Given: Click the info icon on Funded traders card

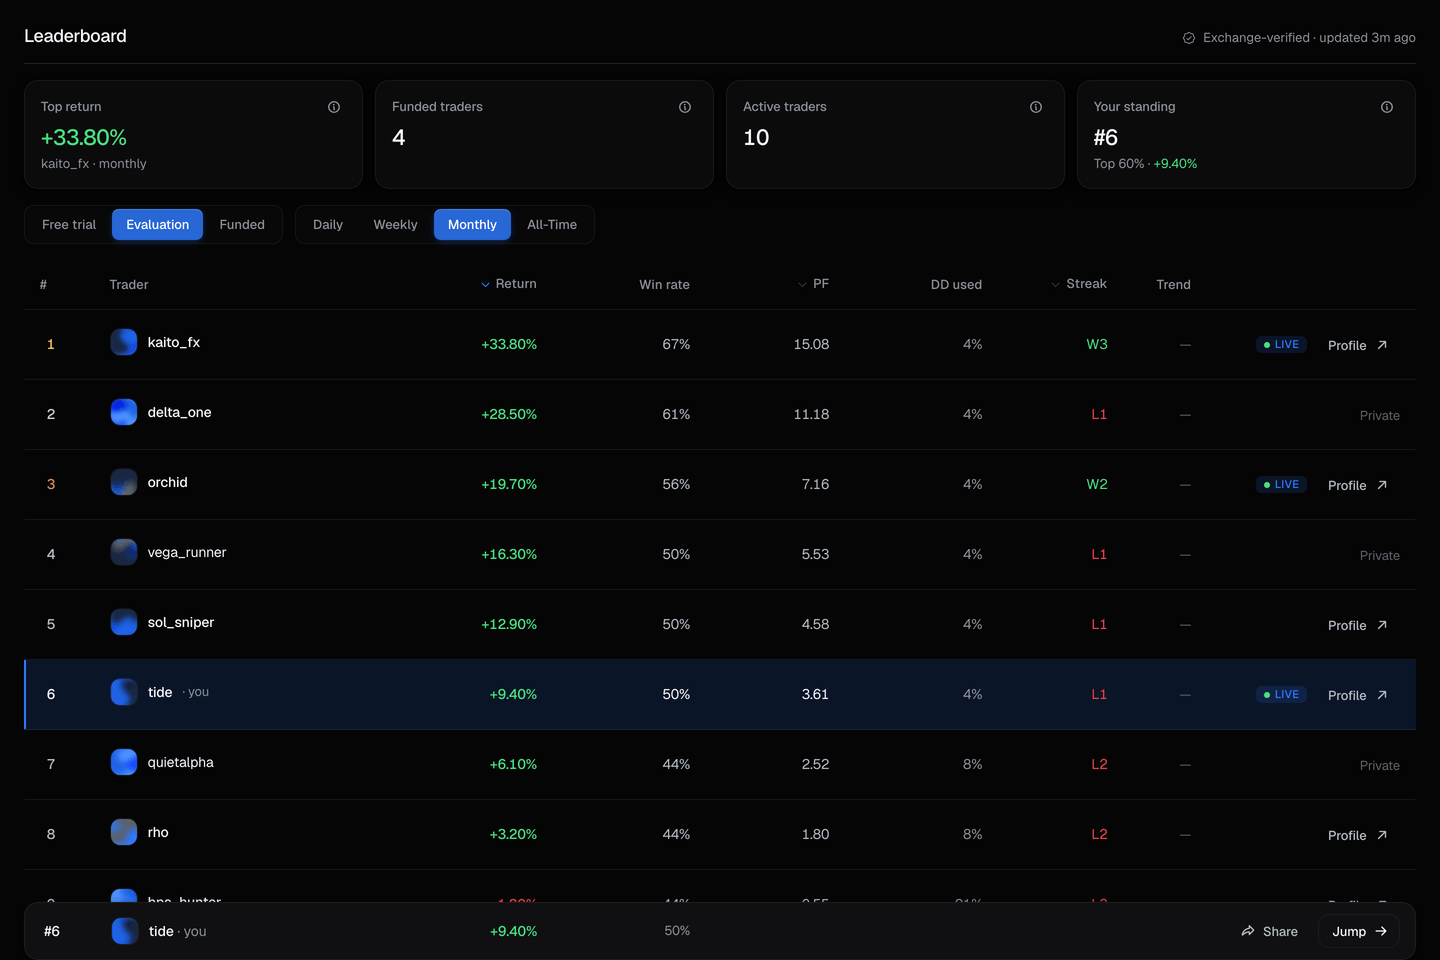Looking at the screenshot, I should (685, 107).
